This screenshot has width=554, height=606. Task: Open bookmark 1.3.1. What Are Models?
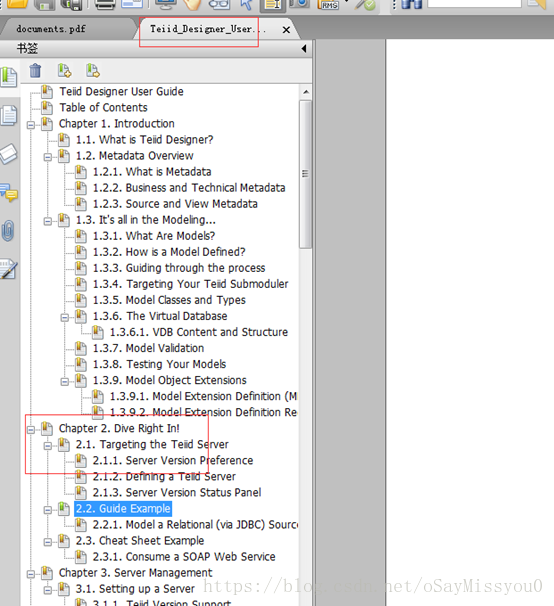(154, 236)
